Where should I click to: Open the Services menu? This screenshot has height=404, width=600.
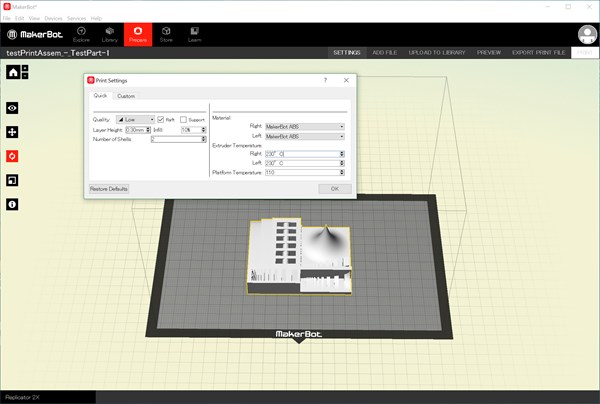click(77, 18)
